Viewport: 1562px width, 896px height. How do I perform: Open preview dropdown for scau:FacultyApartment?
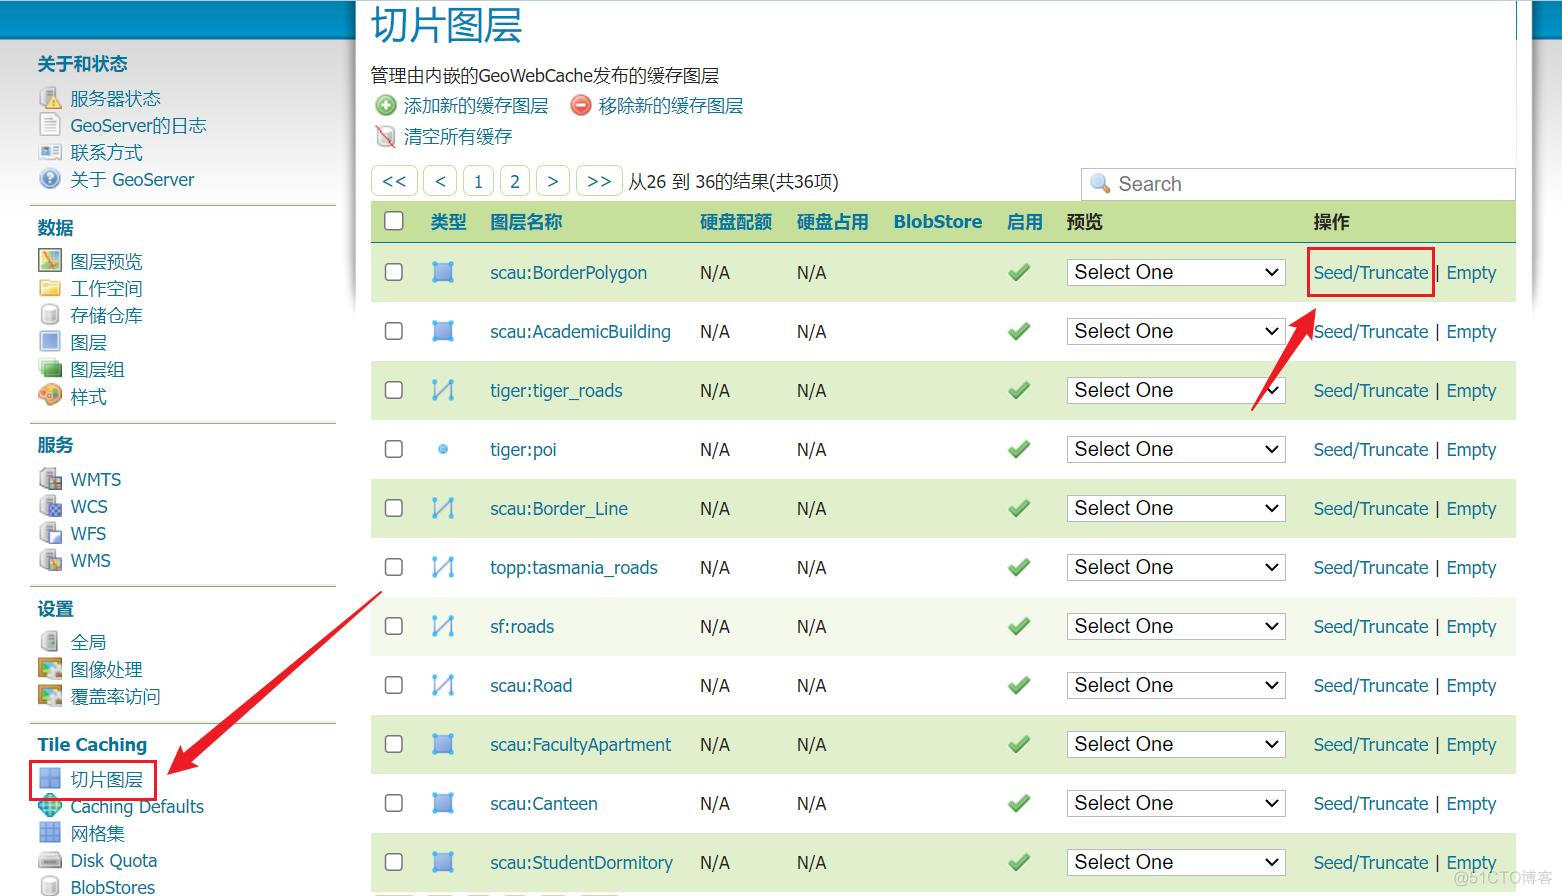pos(1176,744)
